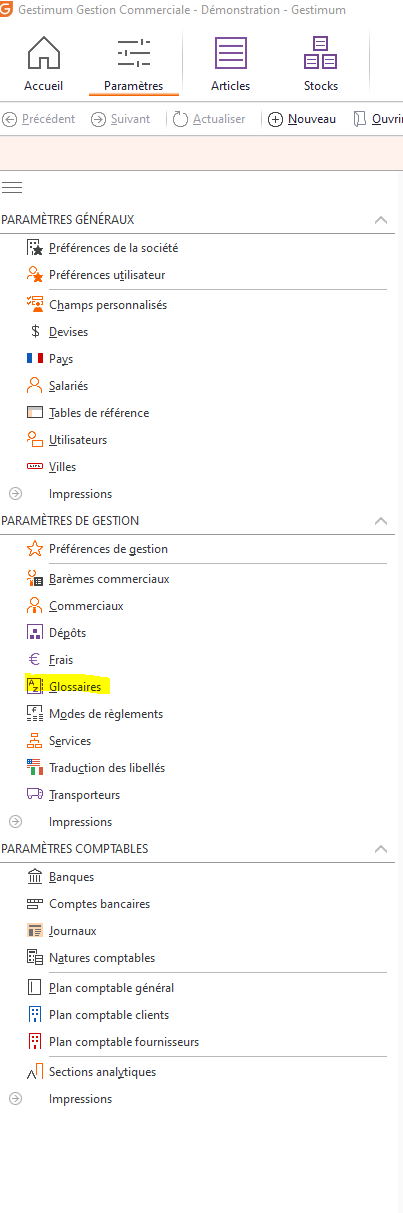Expand Impressions under Paramètres Généraux
Viewport: 403px width, 1213px height.
tap(15, 493)
